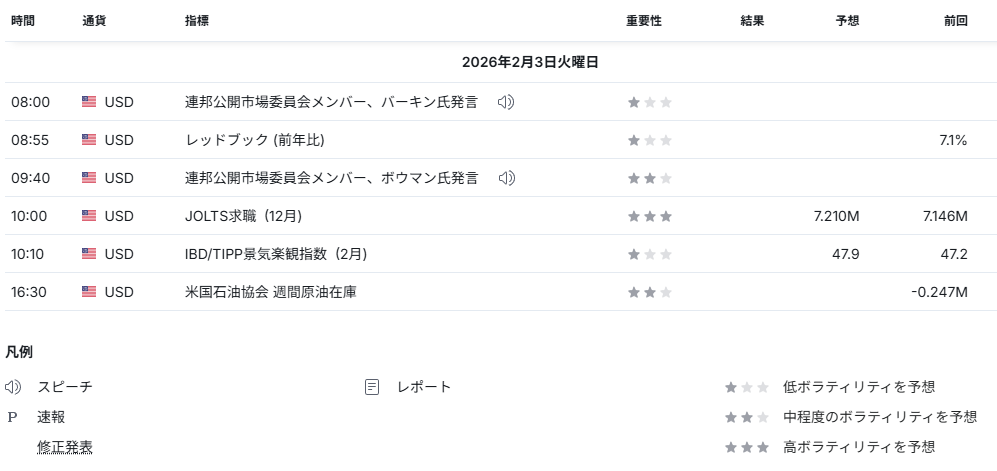Click the スピーチ speaker icon in the legend
The image size is (997, 471).
coord(13,387)
